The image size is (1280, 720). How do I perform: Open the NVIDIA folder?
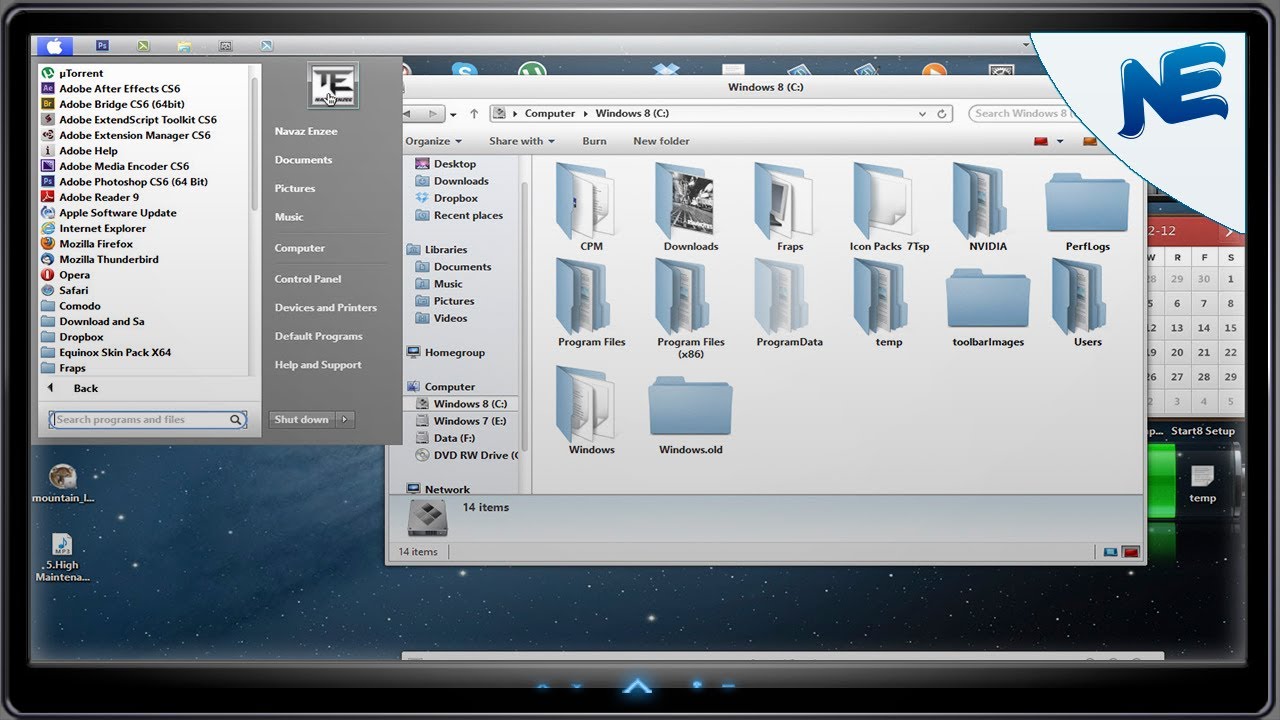988,207
